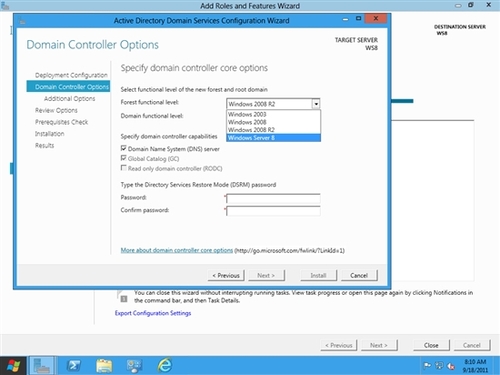Click the Cancel button in the AD wizard
500x375 pixels.
(359, 275)
